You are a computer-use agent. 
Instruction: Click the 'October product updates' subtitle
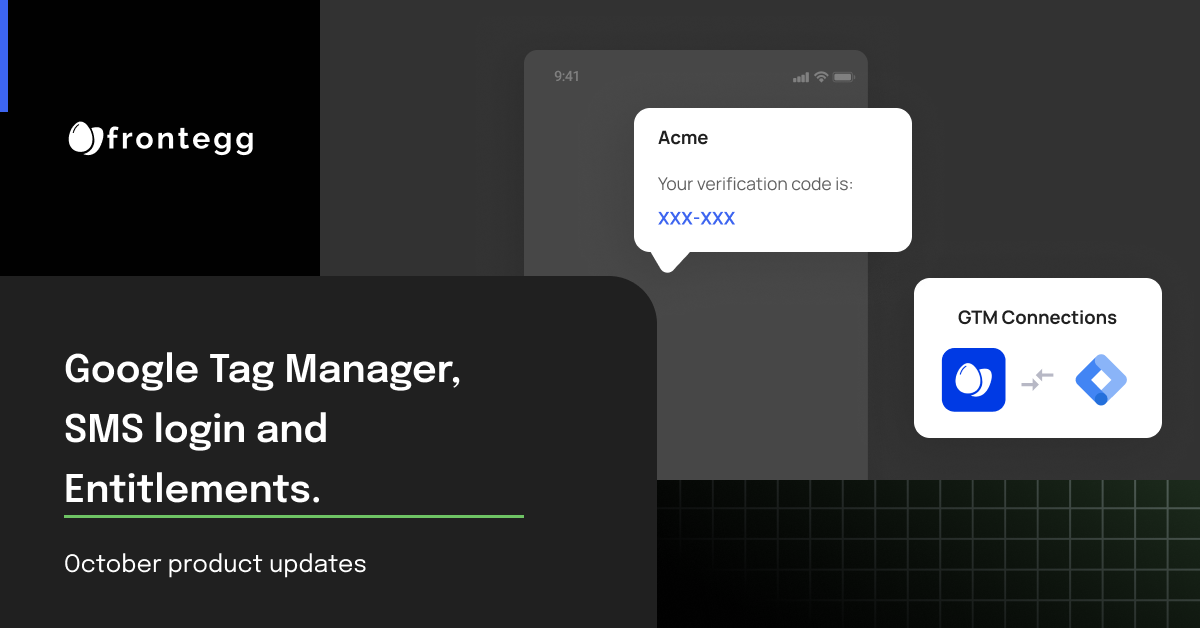(x=215, y=564)
